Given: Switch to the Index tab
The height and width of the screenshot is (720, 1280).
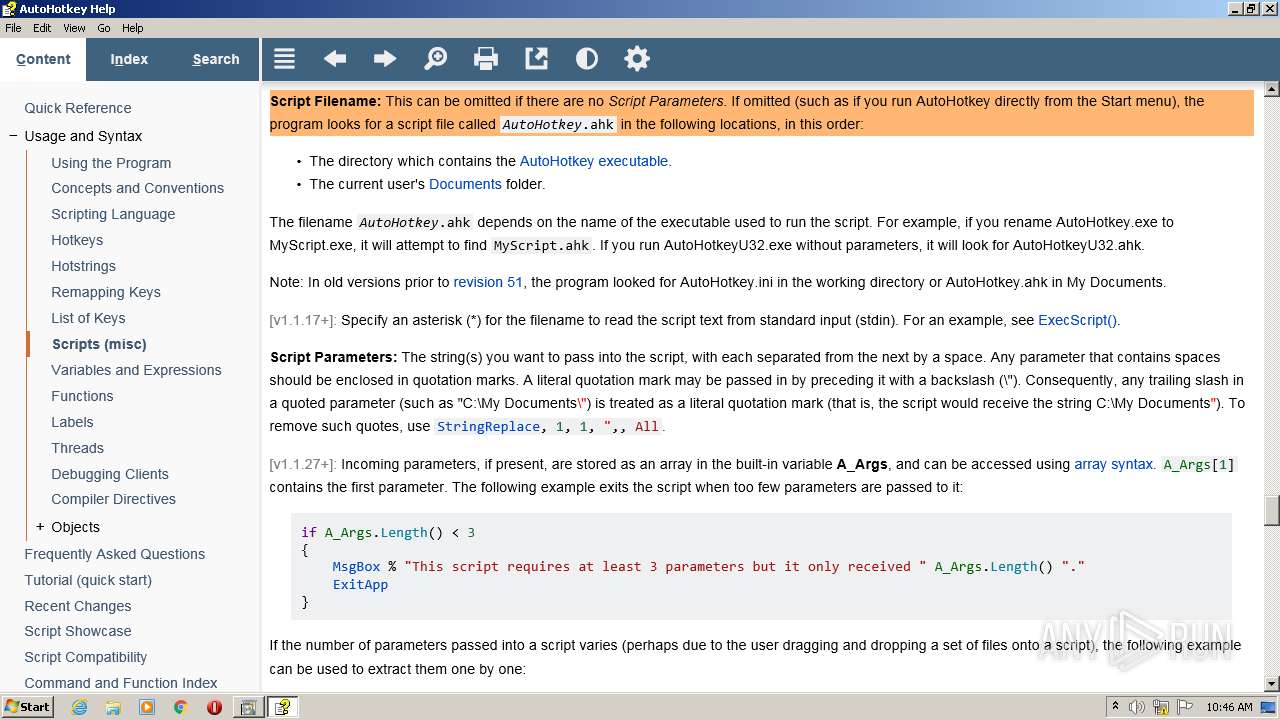Looking at the screenshot, I should tap(129, 59).
